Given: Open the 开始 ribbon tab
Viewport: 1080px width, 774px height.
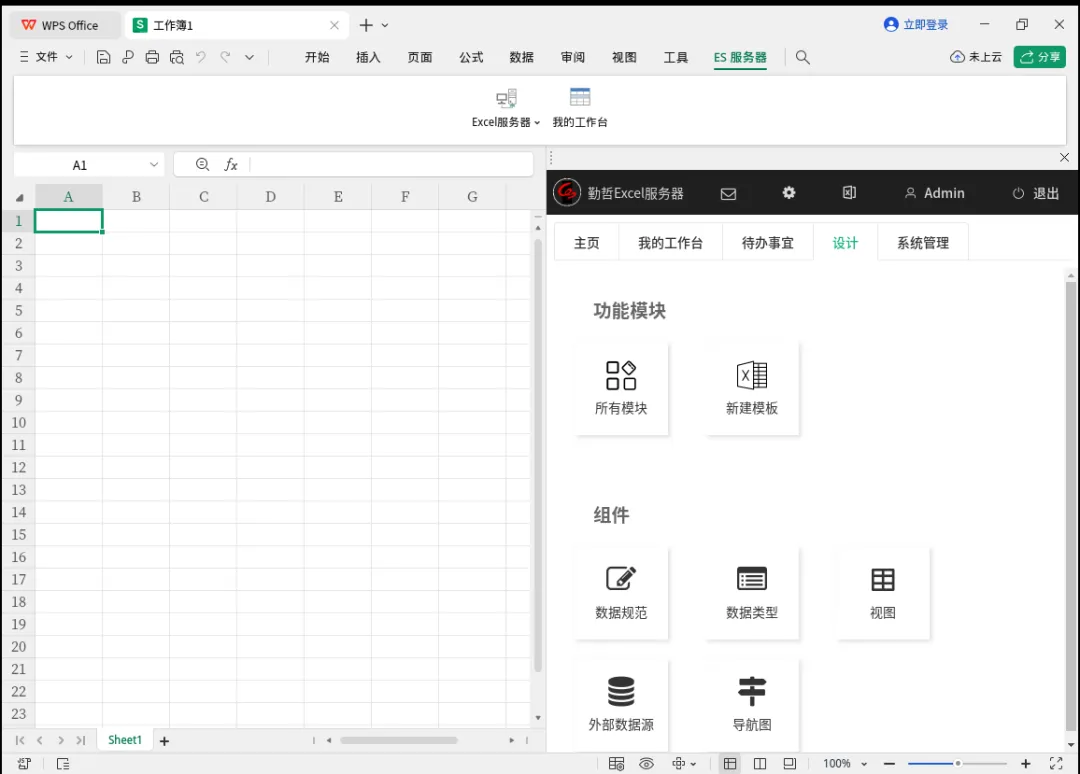Looking at the screenshot, I should 317,57.
